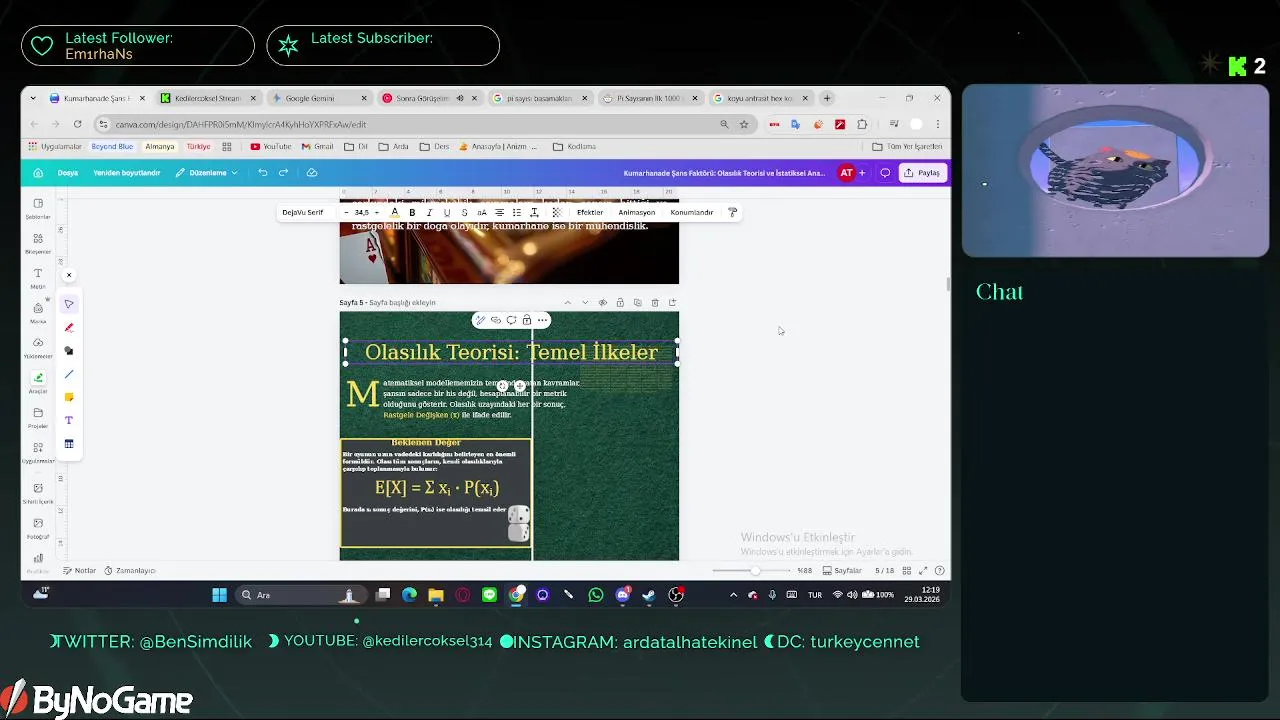Screen dimensions: 1280x720
Task: Open the YouTube bookmark
Action: coord(271,146)
